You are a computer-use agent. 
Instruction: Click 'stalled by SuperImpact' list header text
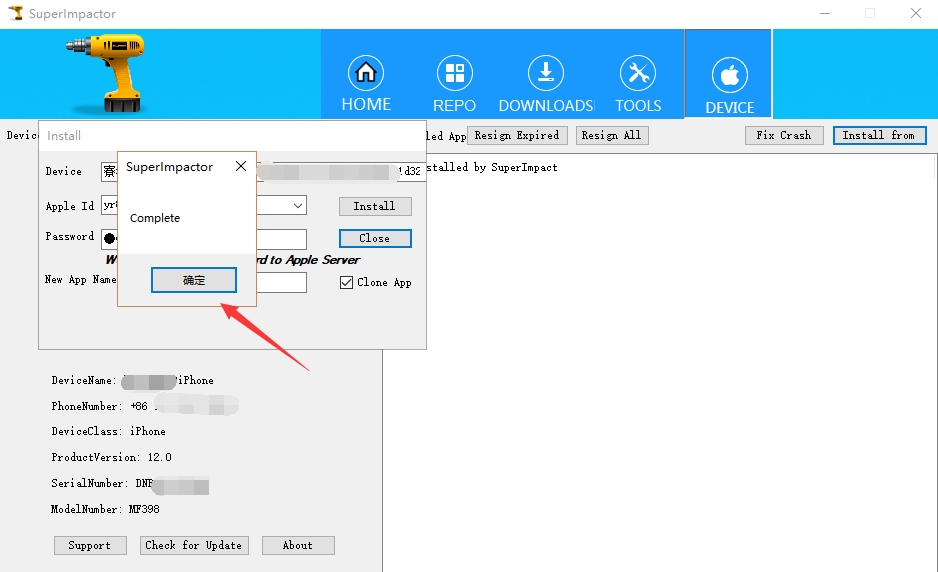pos(491,168)
